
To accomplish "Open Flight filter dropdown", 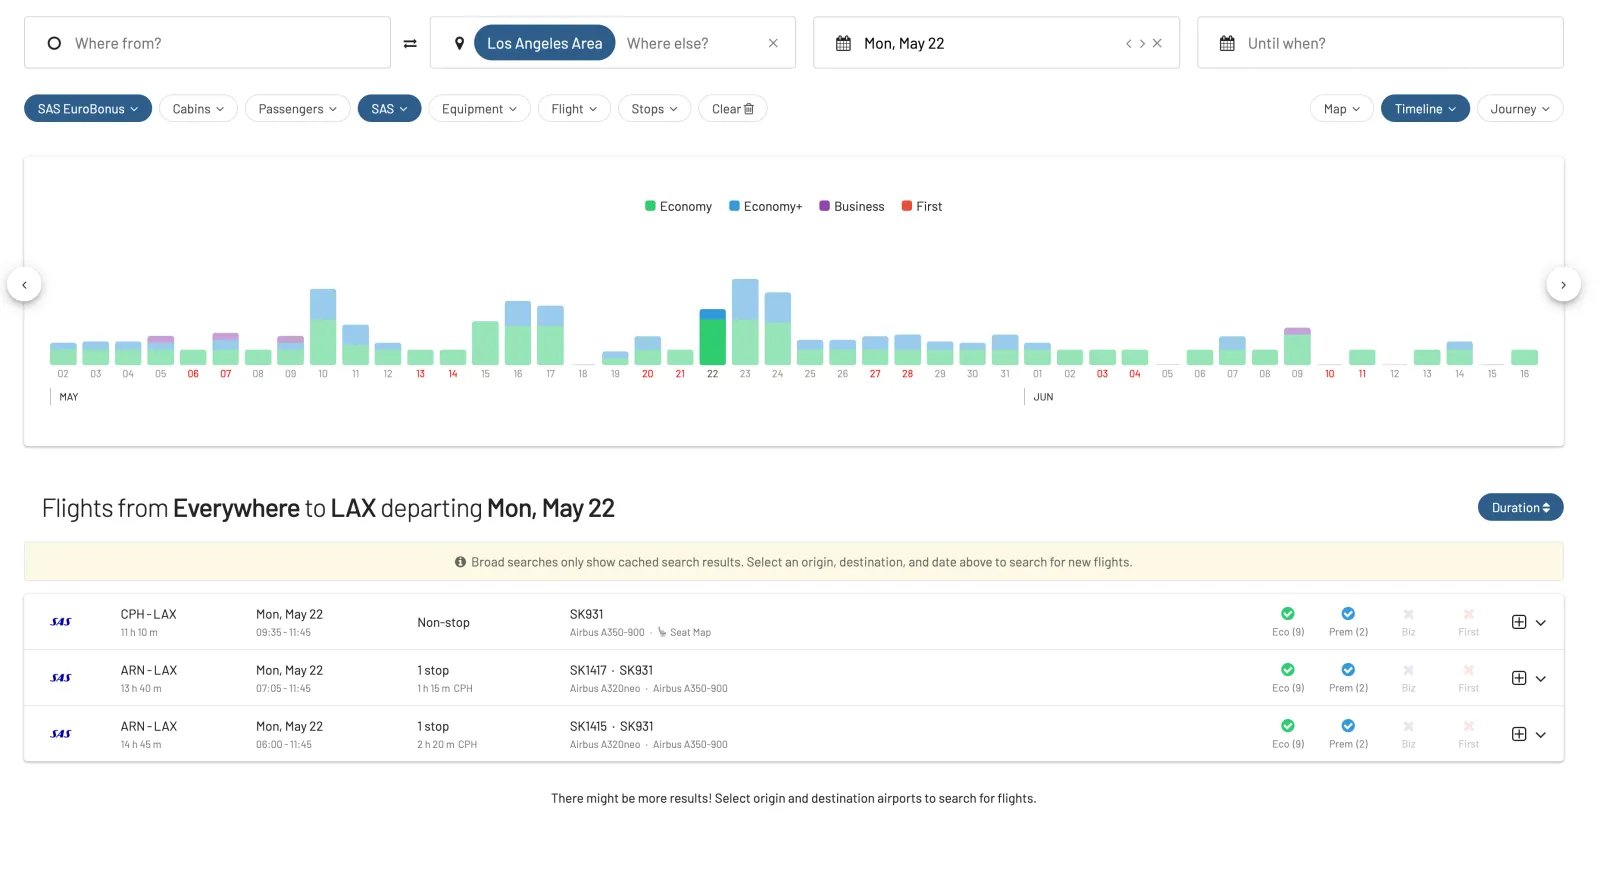I will (x=574, y=109).
